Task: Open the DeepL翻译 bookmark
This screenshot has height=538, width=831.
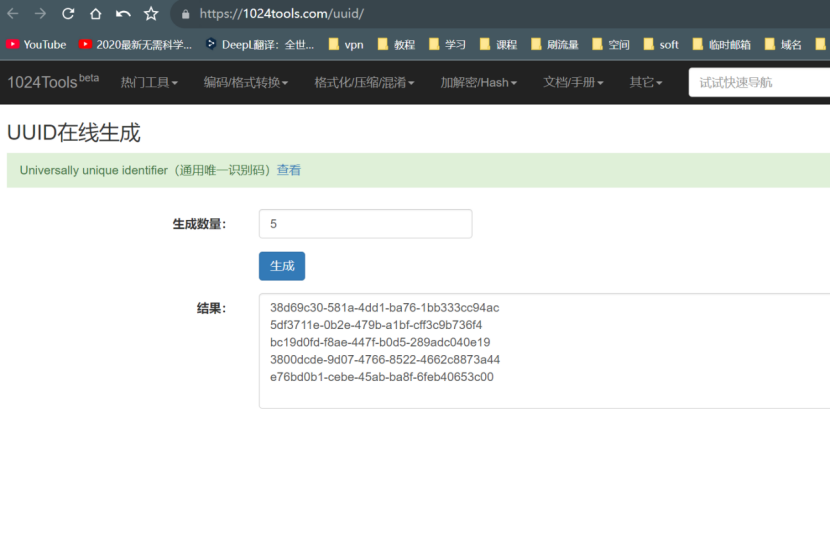Action: (260, 45)
